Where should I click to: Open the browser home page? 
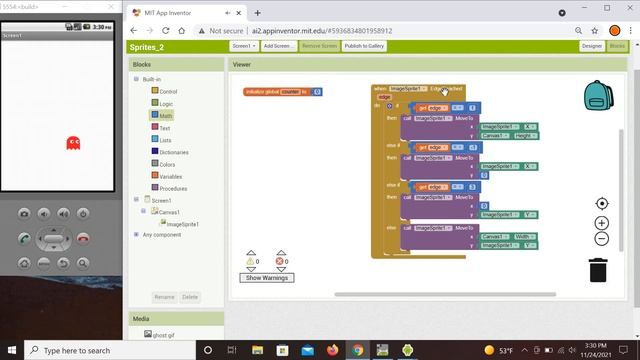[x=182, y=31]
